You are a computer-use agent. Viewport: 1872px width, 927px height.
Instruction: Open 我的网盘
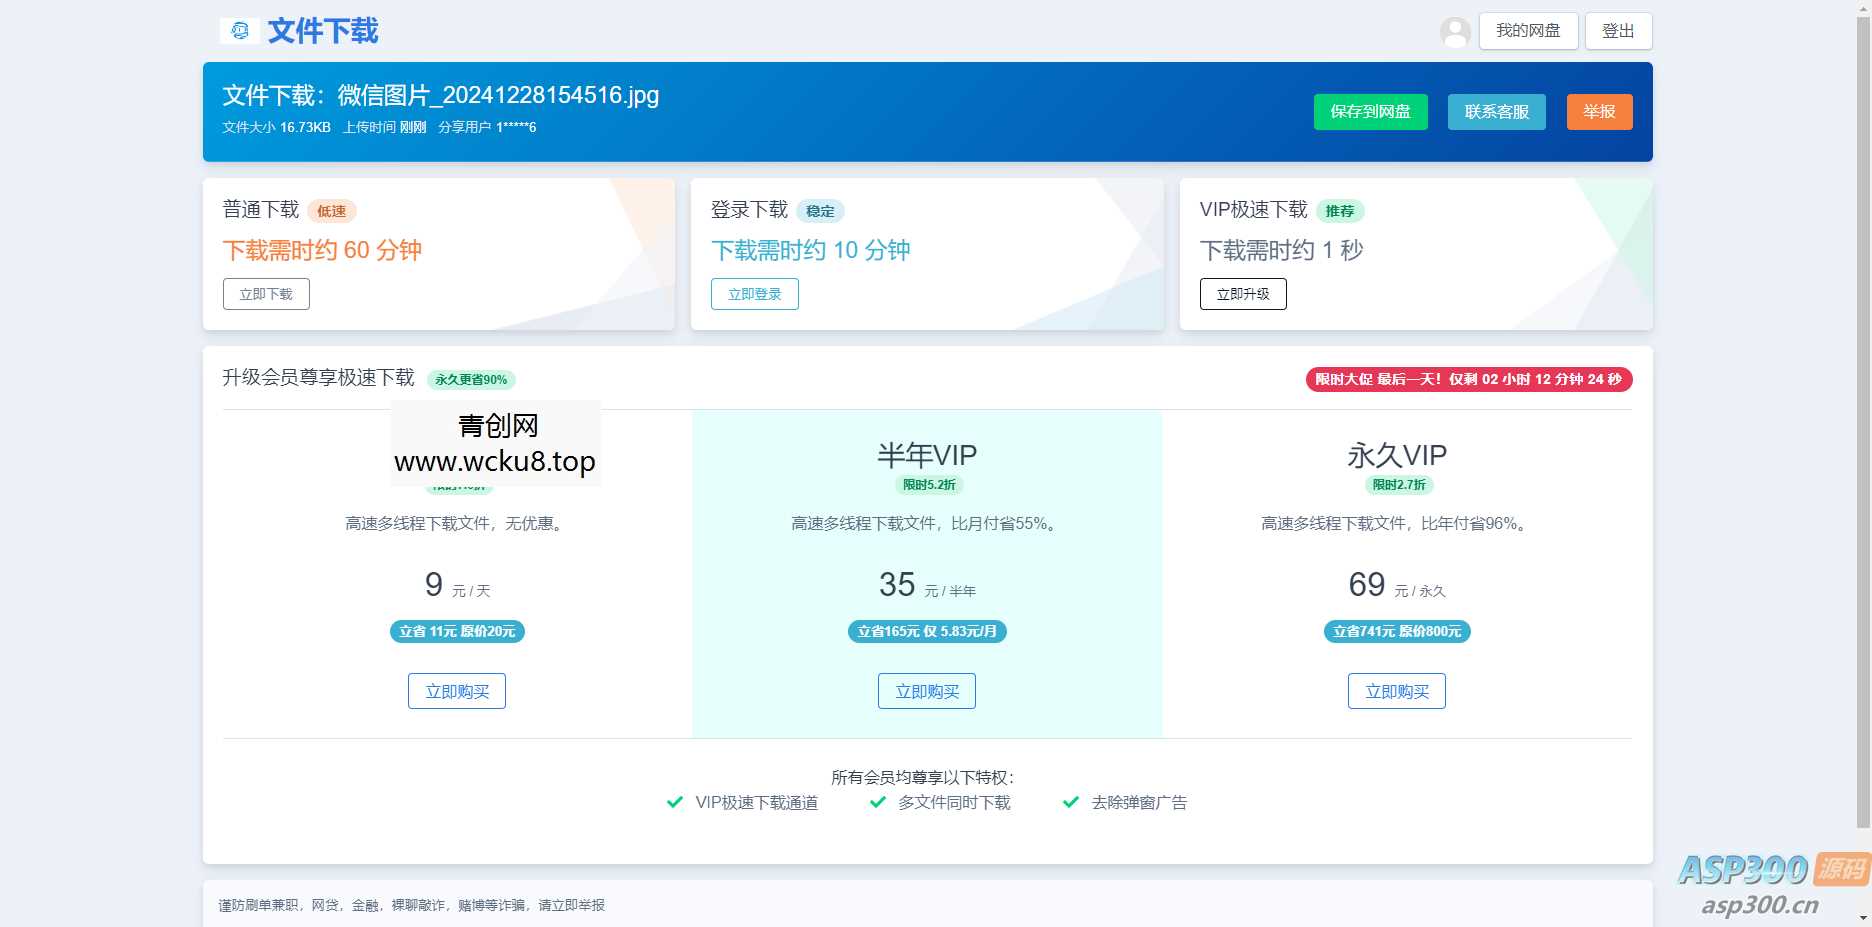click(x=1527, y=31)
